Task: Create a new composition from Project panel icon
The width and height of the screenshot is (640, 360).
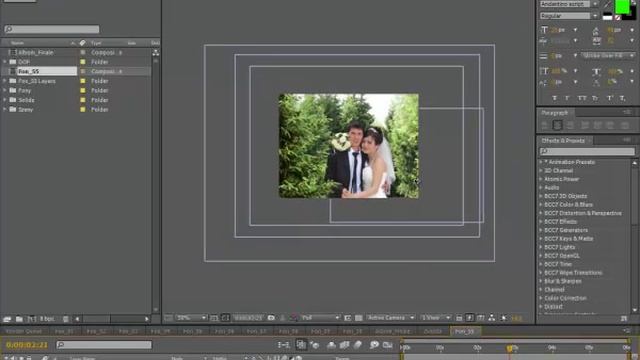Action: click(x=31, y=319)
